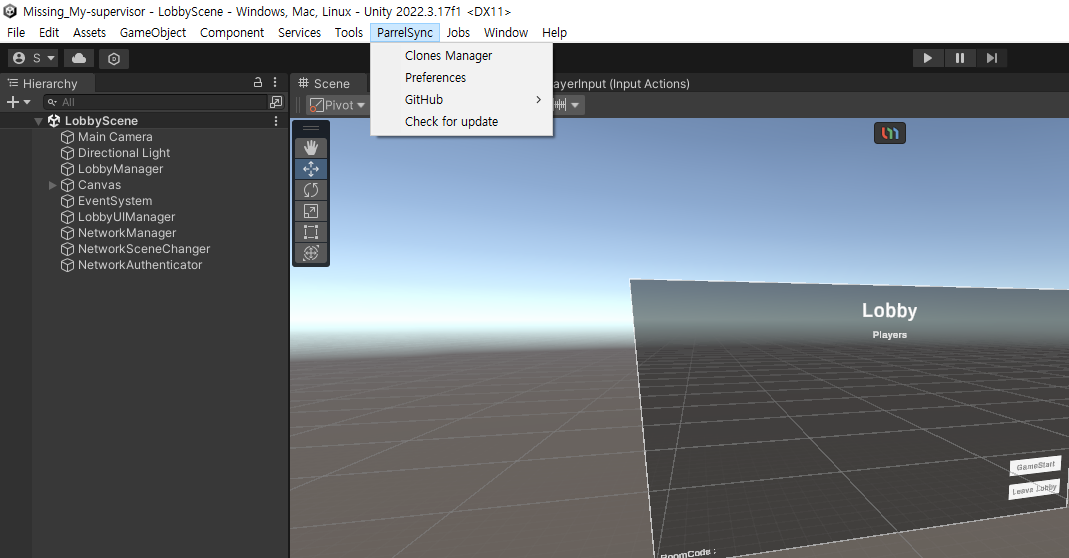Open the LobbyScene options kebab menu
1069x558 pixels.
point(275,121)
